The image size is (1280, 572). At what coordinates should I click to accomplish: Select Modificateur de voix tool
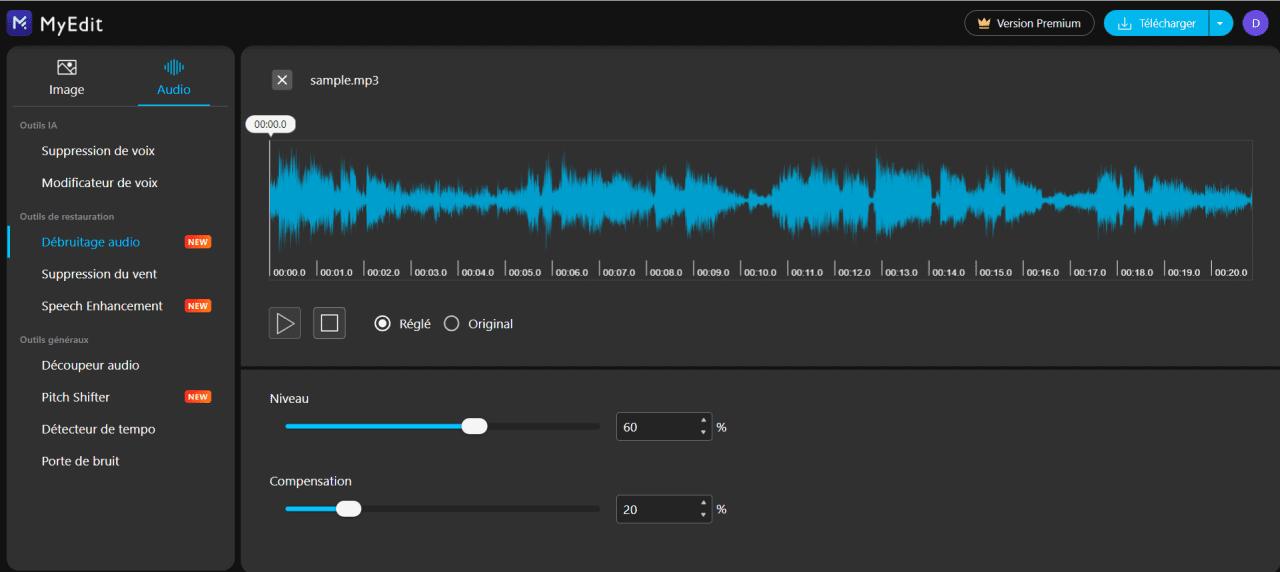coord(99,183)
